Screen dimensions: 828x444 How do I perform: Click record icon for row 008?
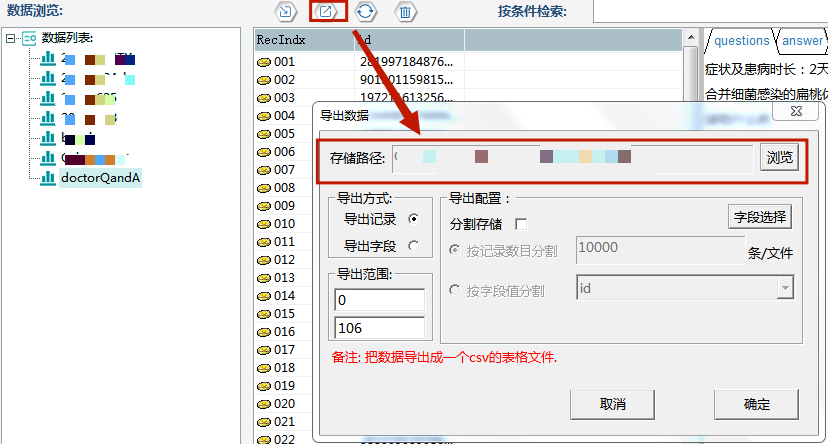tap(264, 188)
